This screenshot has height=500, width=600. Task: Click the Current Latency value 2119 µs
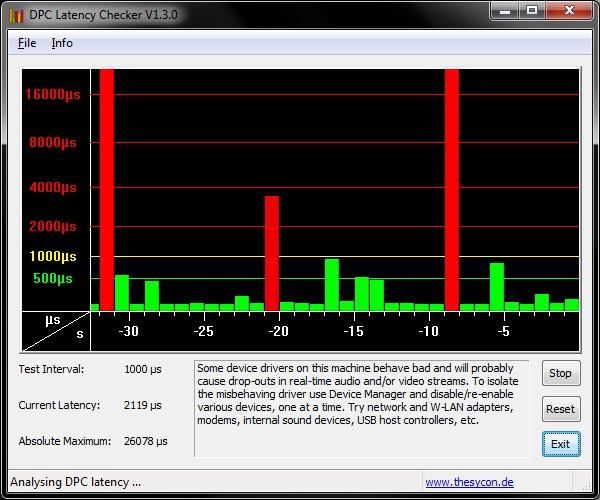point(143,405)
